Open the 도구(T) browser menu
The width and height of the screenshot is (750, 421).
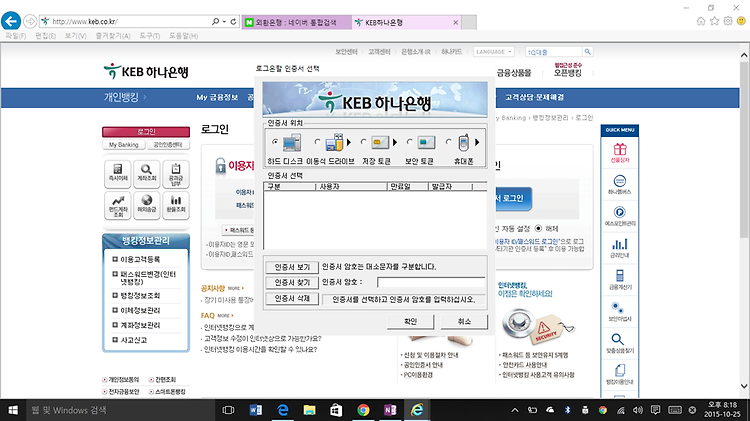[150, 36]
